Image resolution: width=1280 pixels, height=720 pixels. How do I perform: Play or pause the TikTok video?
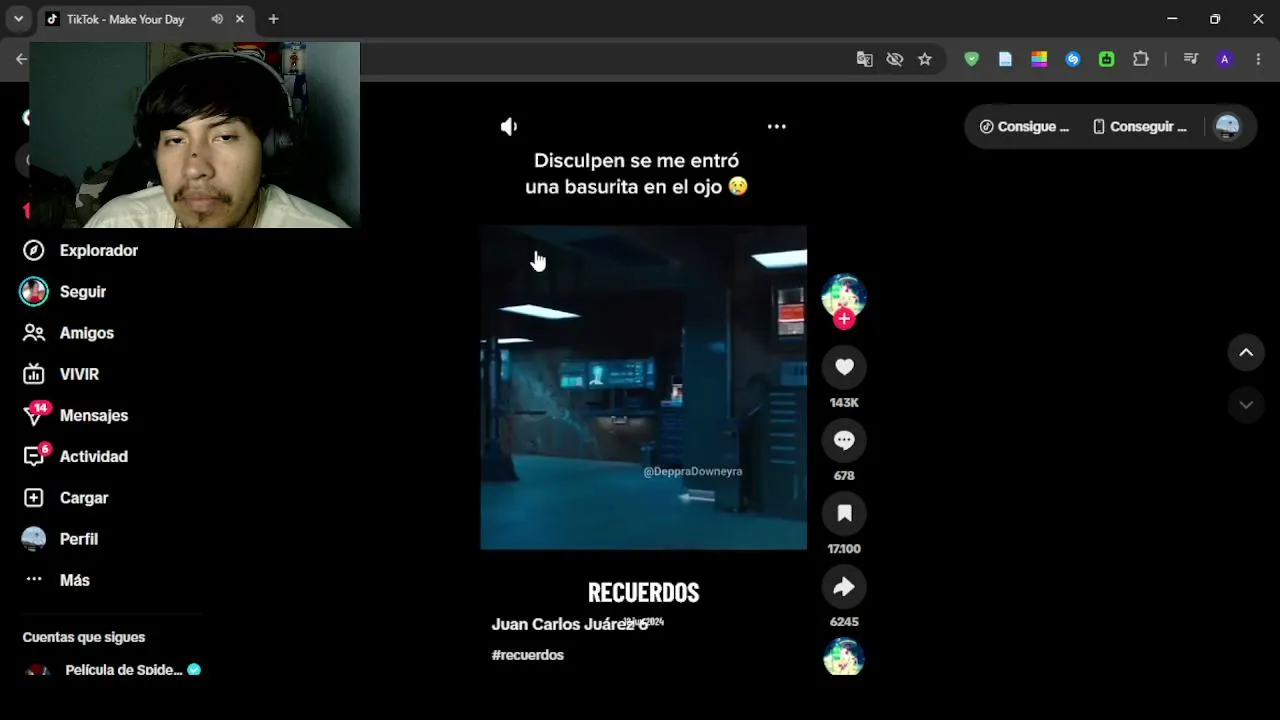click(x=643, y=387)
